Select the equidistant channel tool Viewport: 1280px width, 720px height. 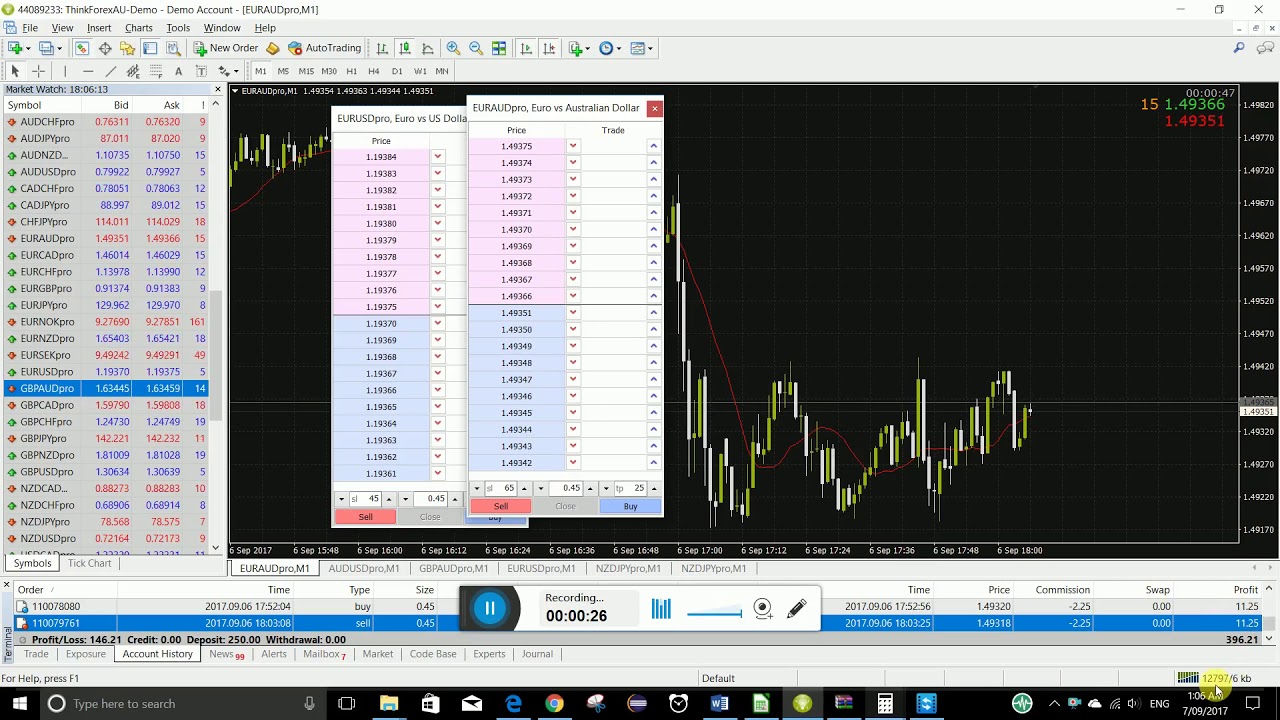click(133, 71)
